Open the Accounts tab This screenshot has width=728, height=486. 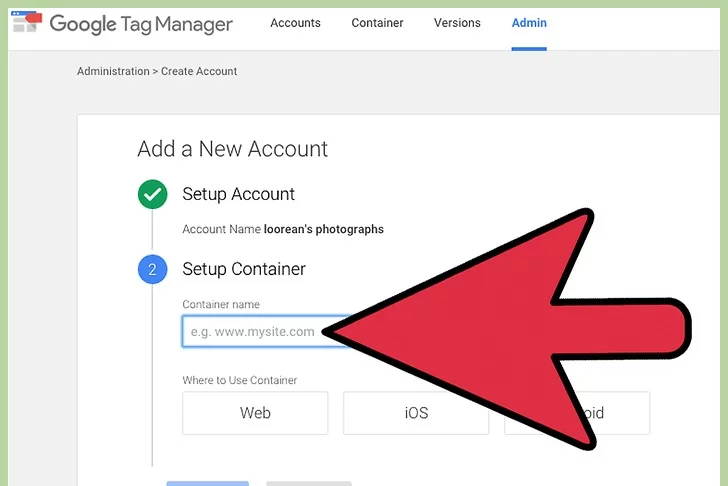pos(296,23)
